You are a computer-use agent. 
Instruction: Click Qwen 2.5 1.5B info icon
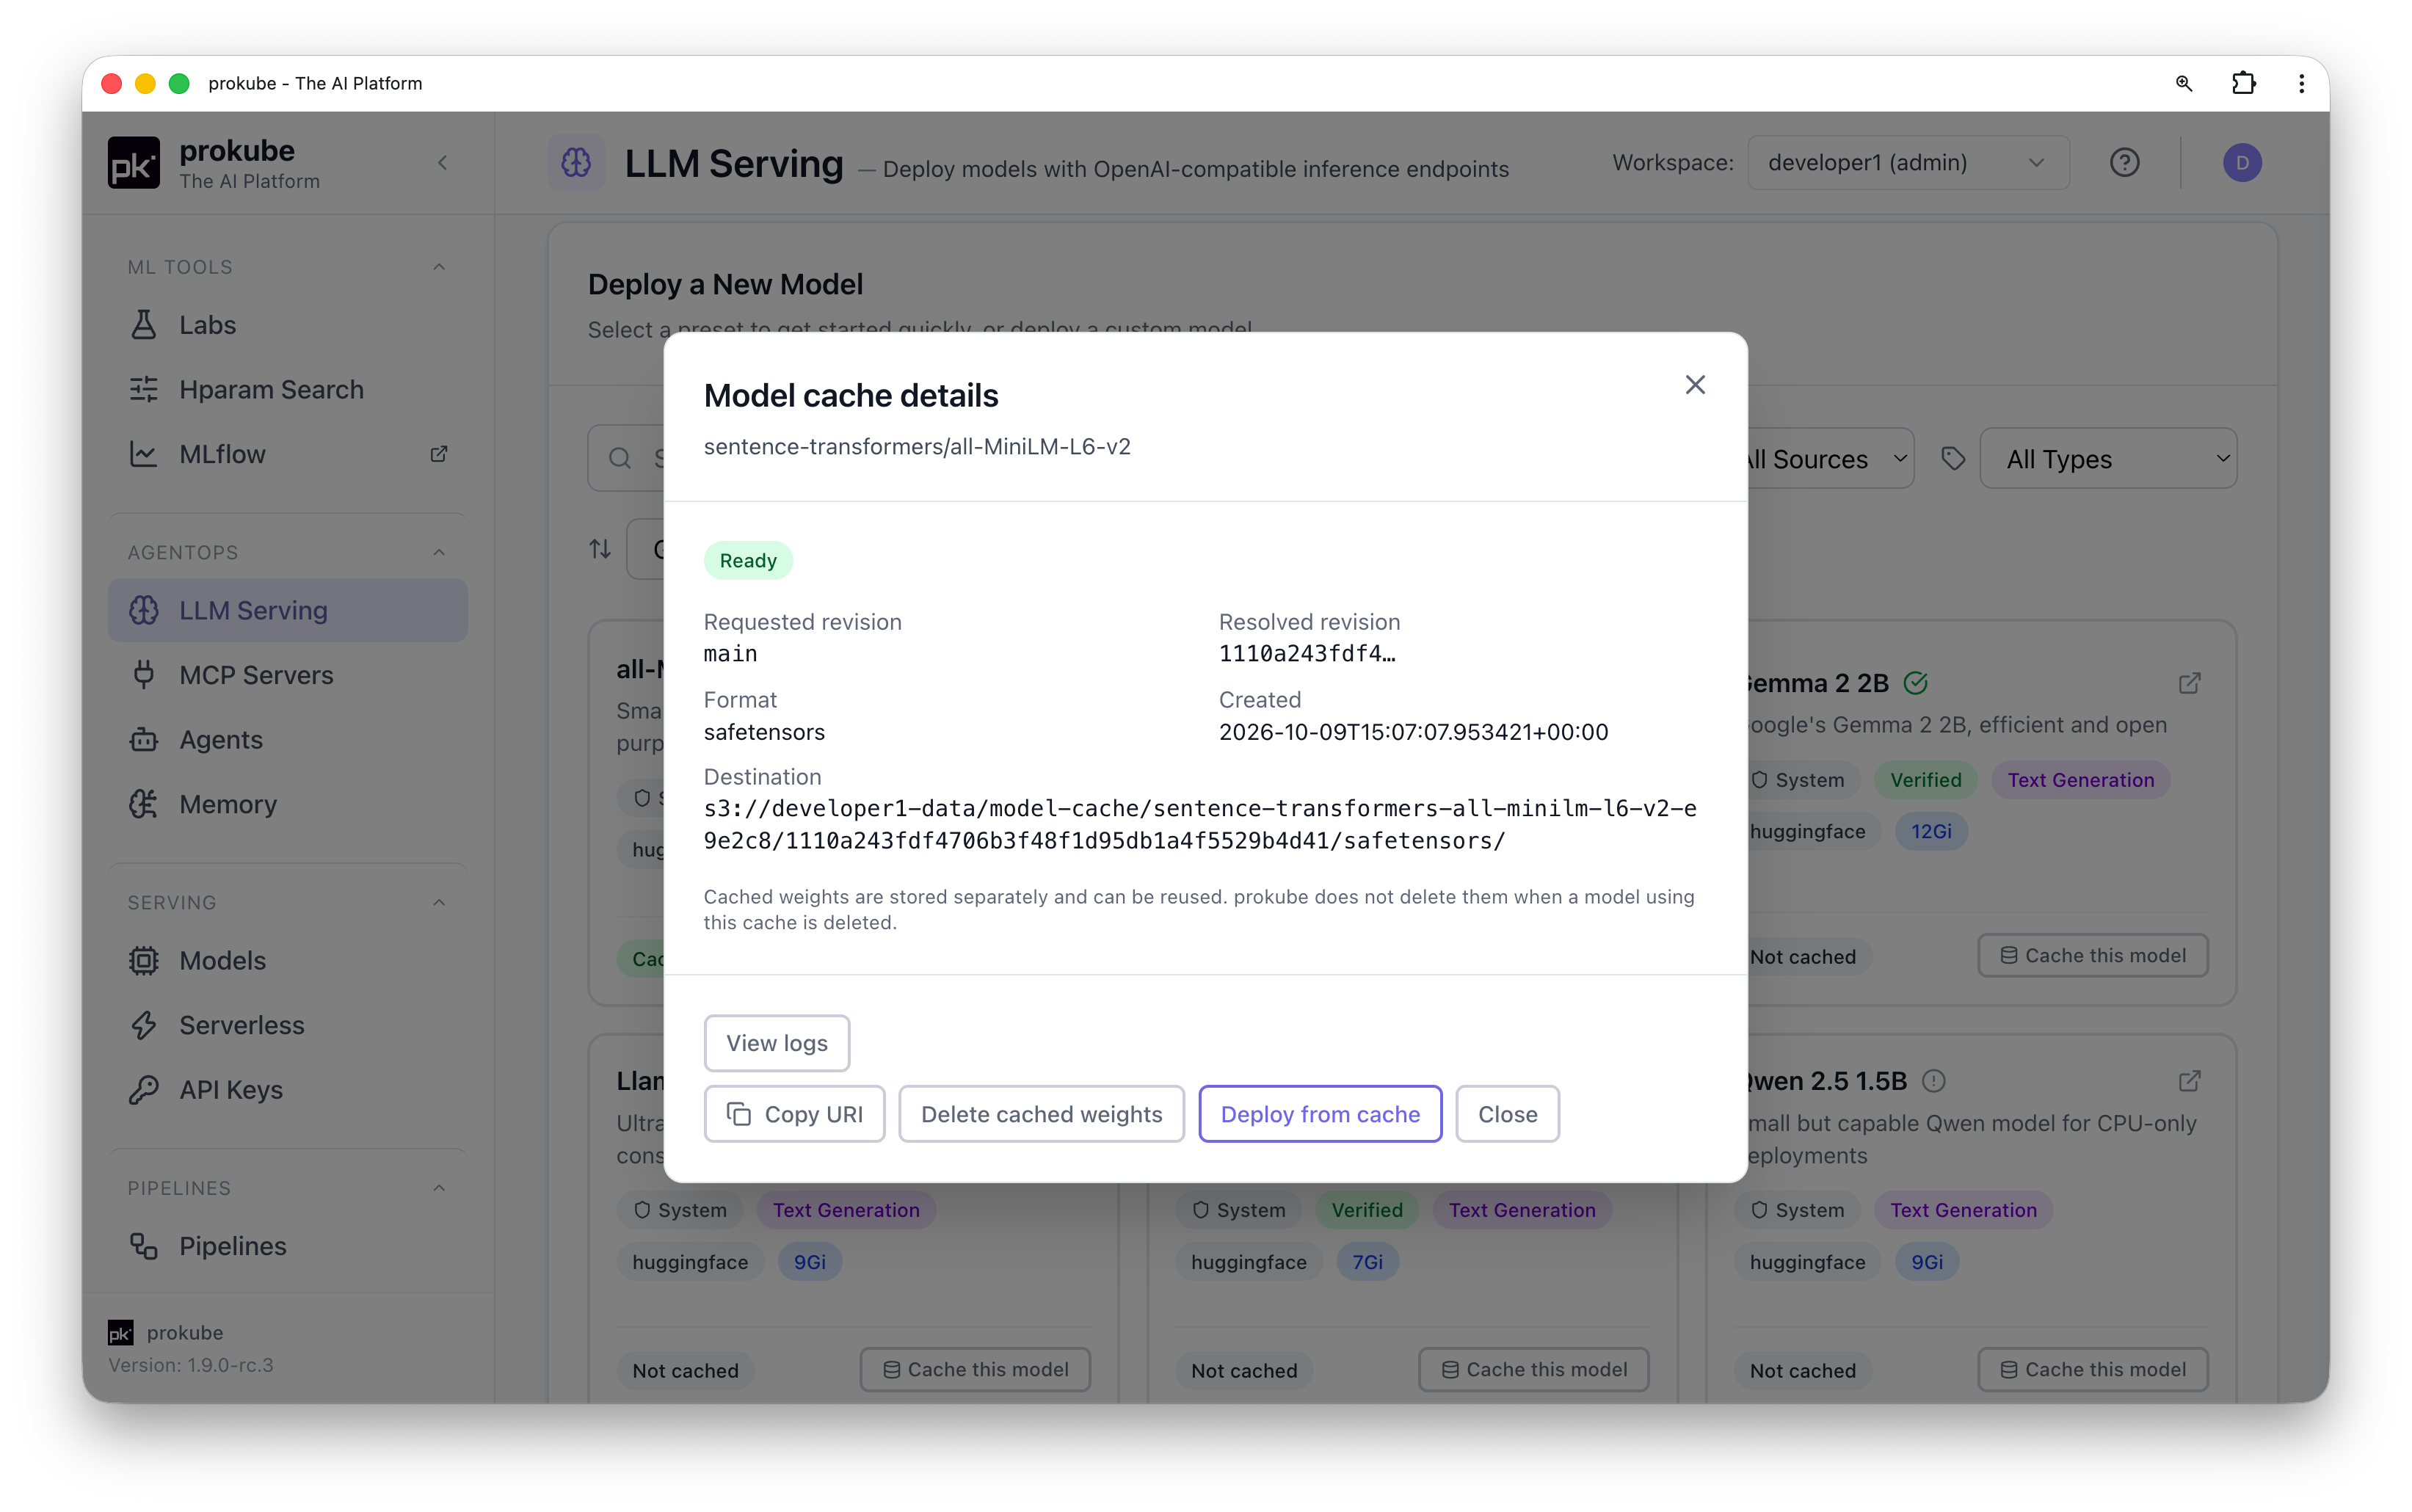pos(1934,1082)
